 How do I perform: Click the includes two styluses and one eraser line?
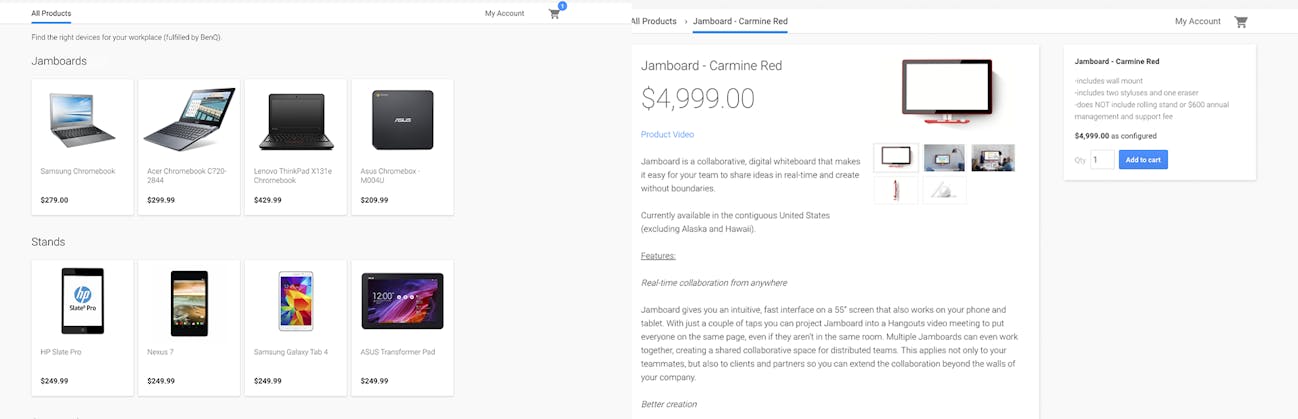pos(1139,93)
